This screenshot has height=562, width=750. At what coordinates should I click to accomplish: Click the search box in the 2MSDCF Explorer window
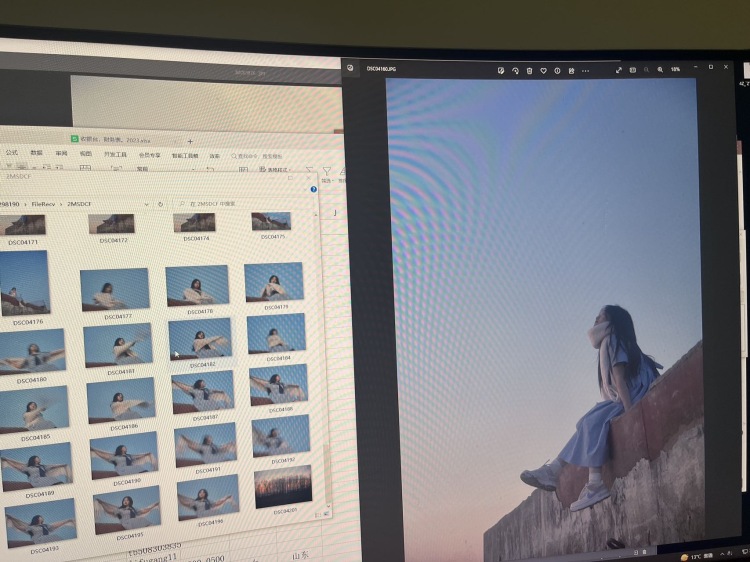[243, 204]
